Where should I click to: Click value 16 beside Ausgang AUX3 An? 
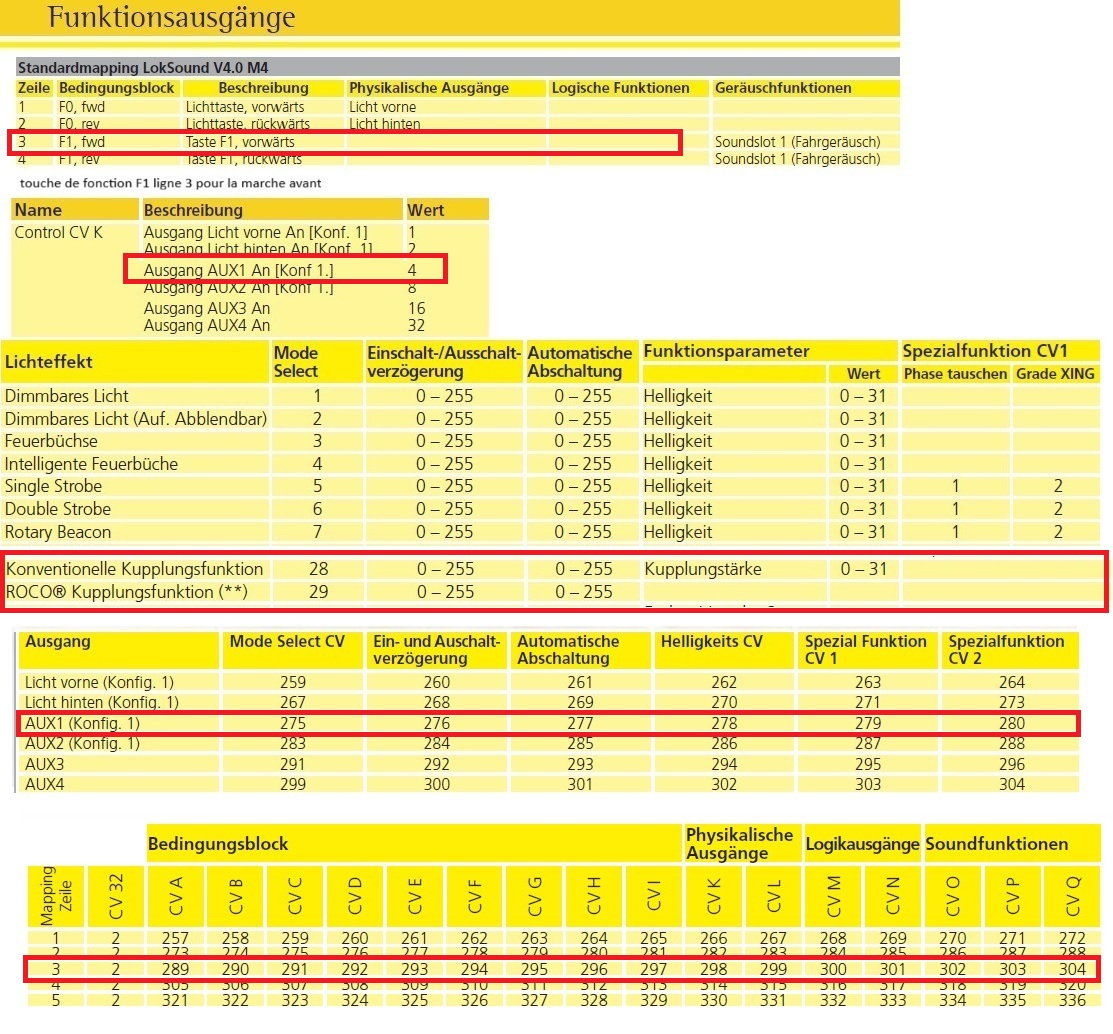click(417, 309)
